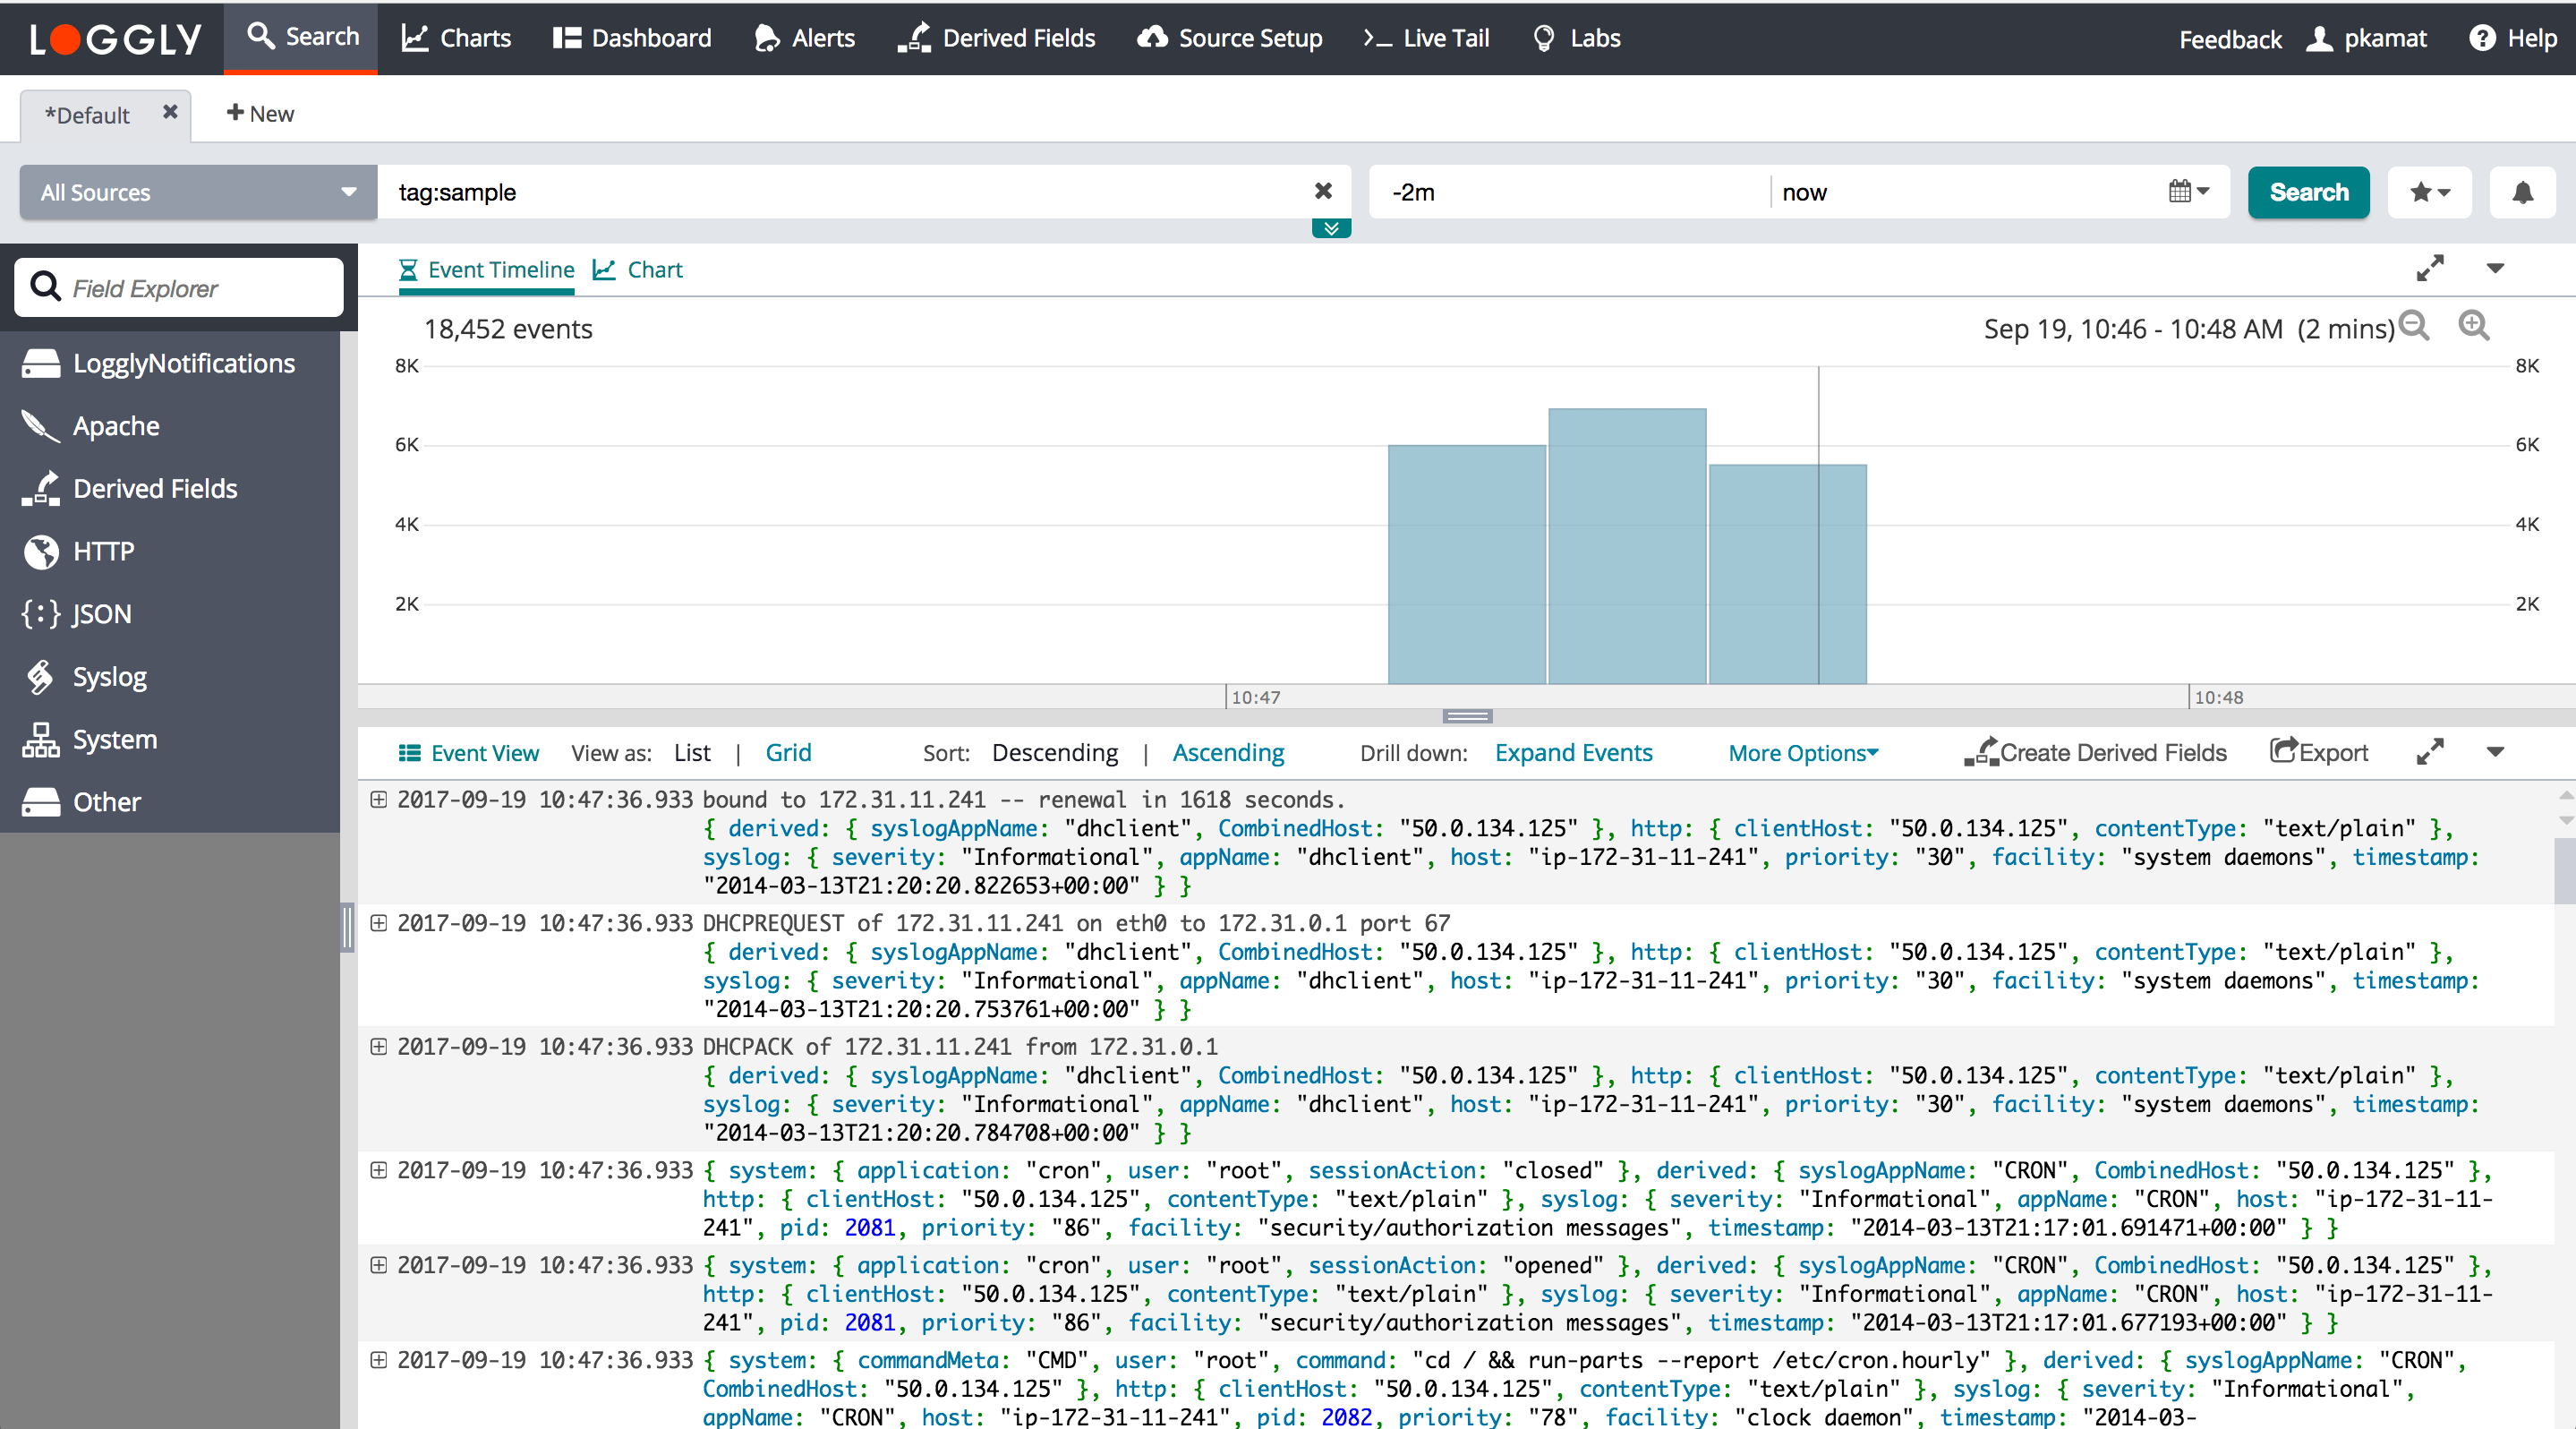This screenshot has width=2576, height=1429.
Task: Zoom in the event timeline
Action: pos(2473,326)
